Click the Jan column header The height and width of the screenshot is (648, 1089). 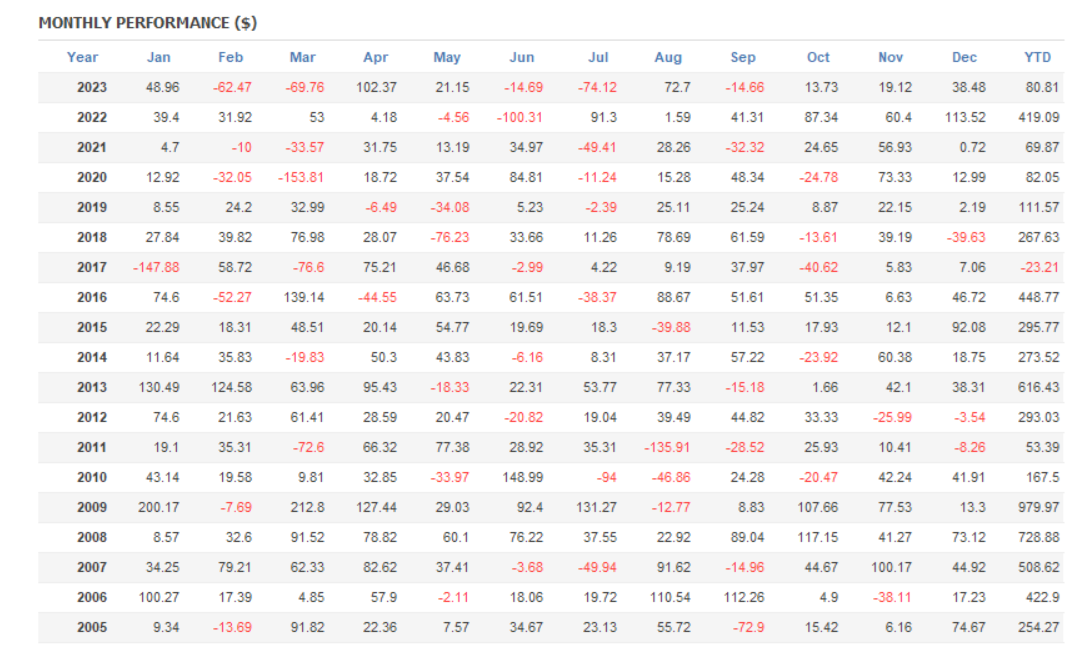[x=158, y=57]
